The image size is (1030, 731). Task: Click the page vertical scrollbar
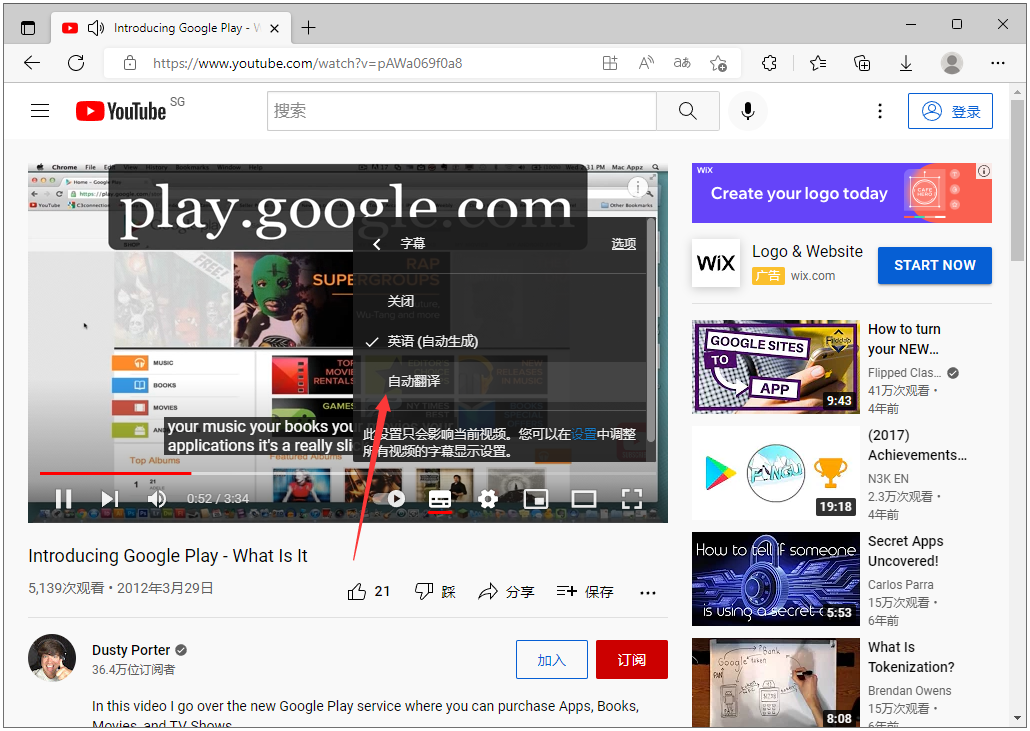tap(1017, 181)
